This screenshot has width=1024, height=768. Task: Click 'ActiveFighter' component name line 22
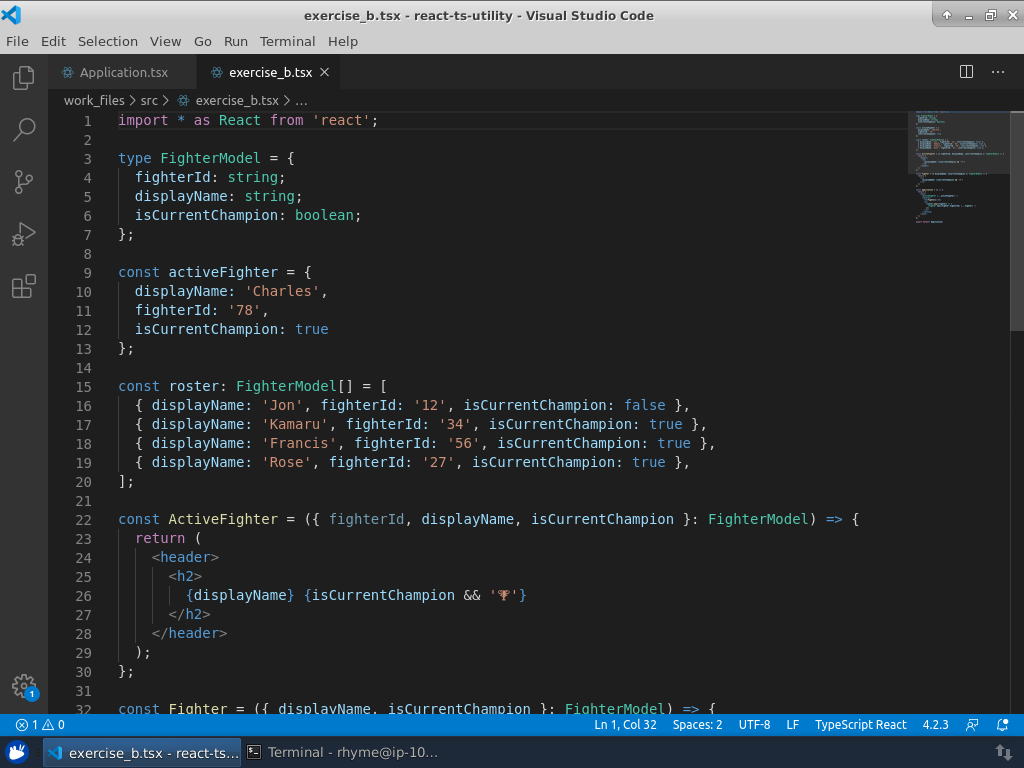coord(223,519)
